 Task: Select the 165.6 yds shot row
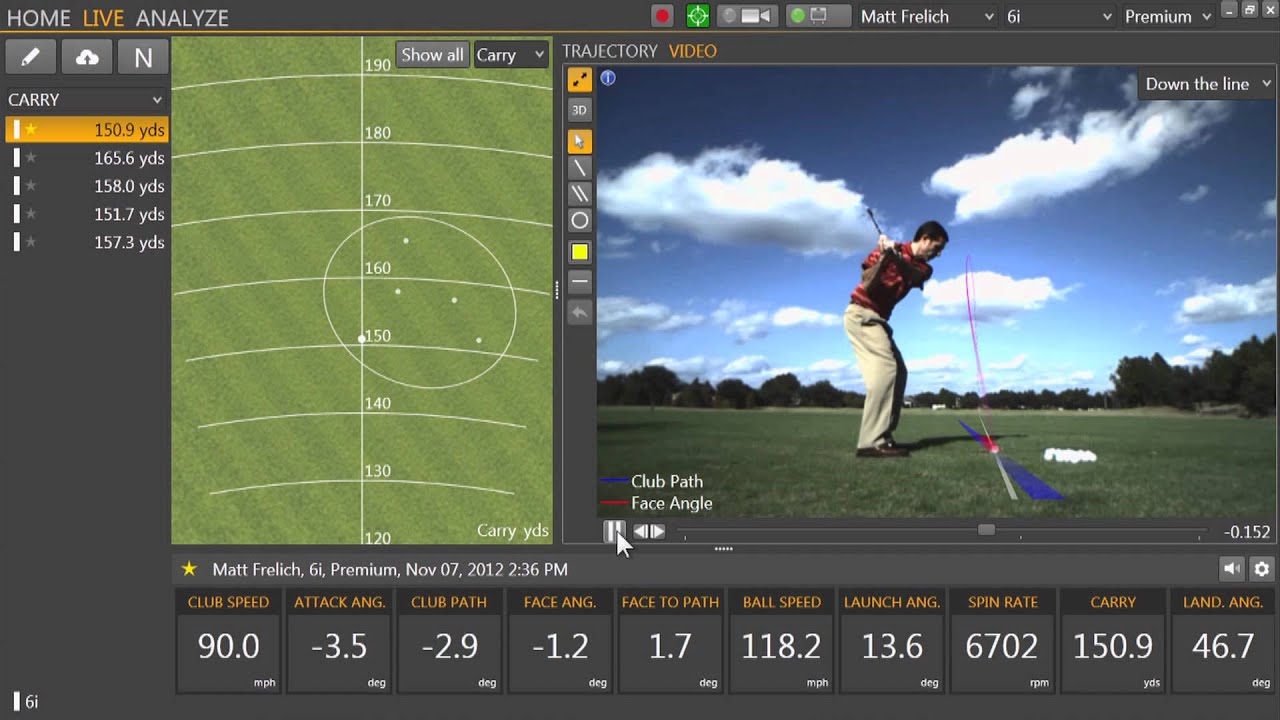click(x=86, y=158)
